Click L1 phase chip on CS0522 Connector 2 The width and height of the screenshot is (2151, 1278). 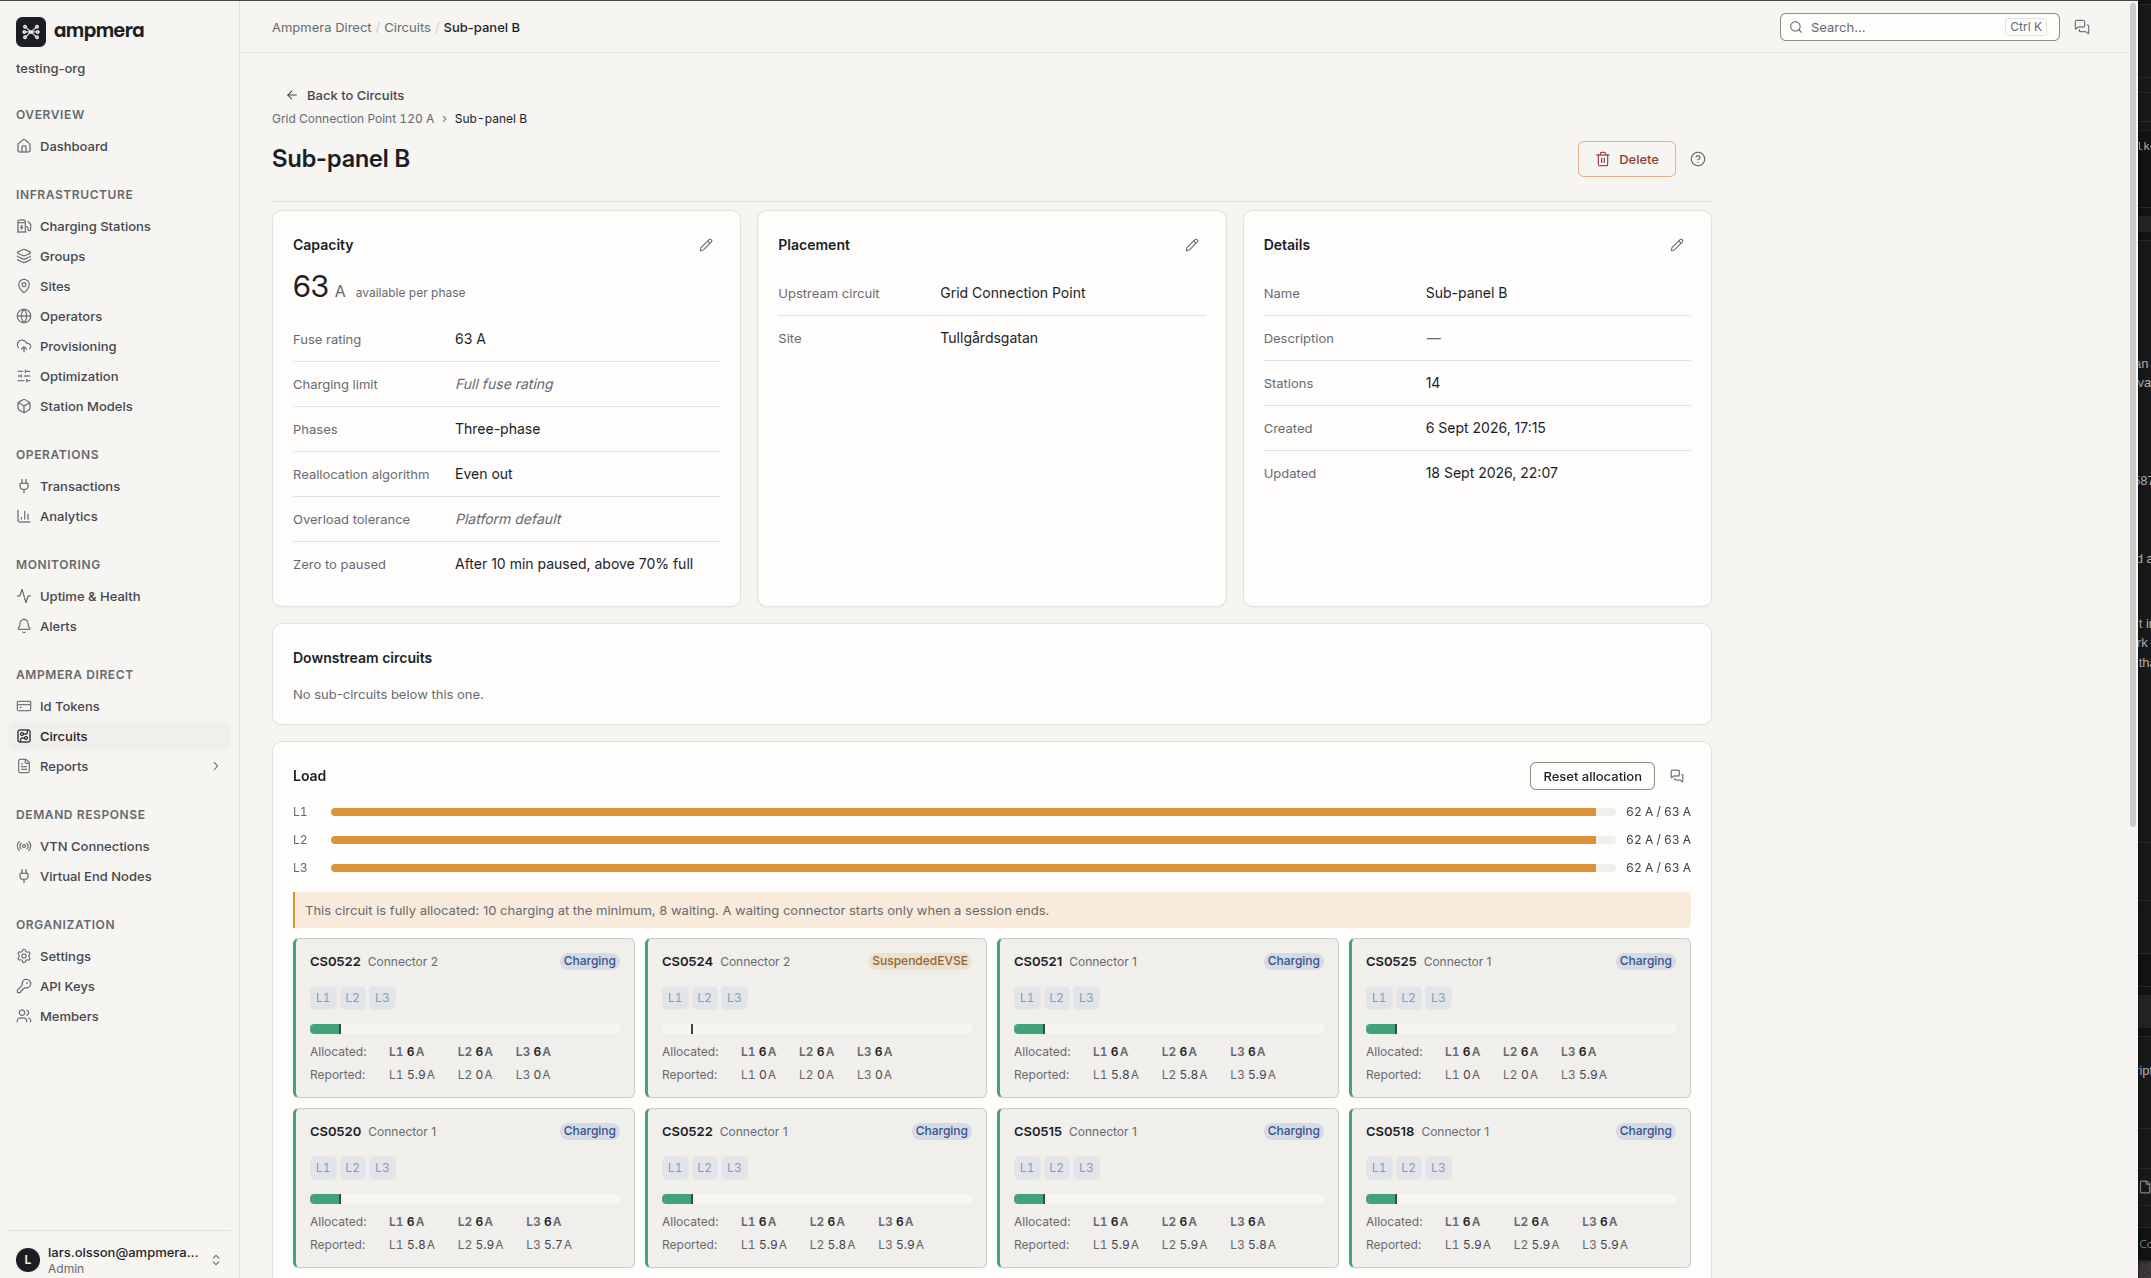[x=323, y=997]
